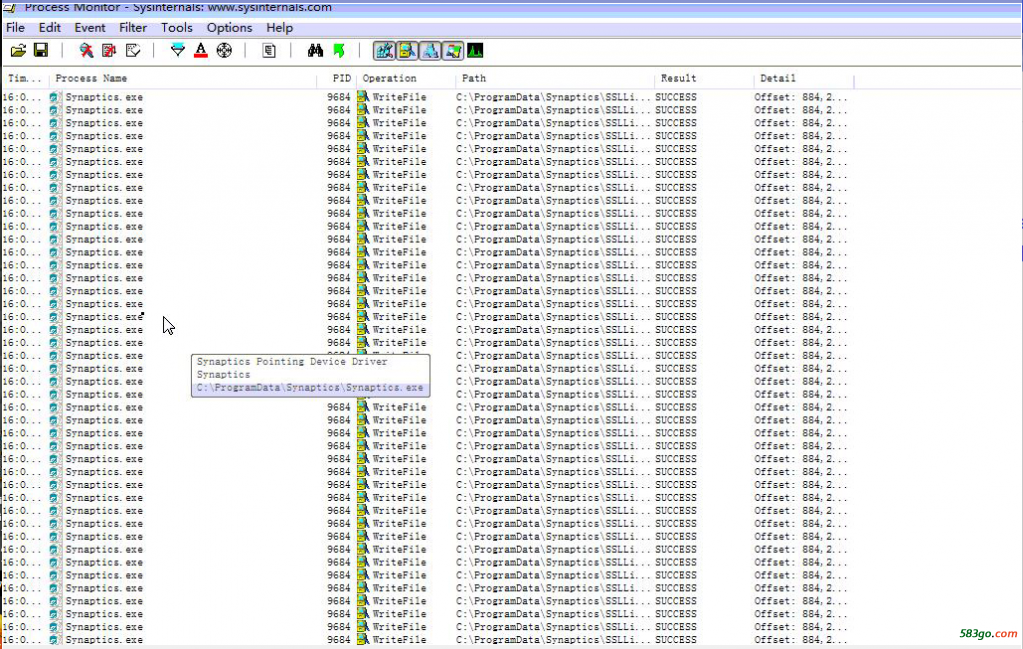1023x649 pixels.
Task: Open the Edit menu
Action: click(50, 27)
